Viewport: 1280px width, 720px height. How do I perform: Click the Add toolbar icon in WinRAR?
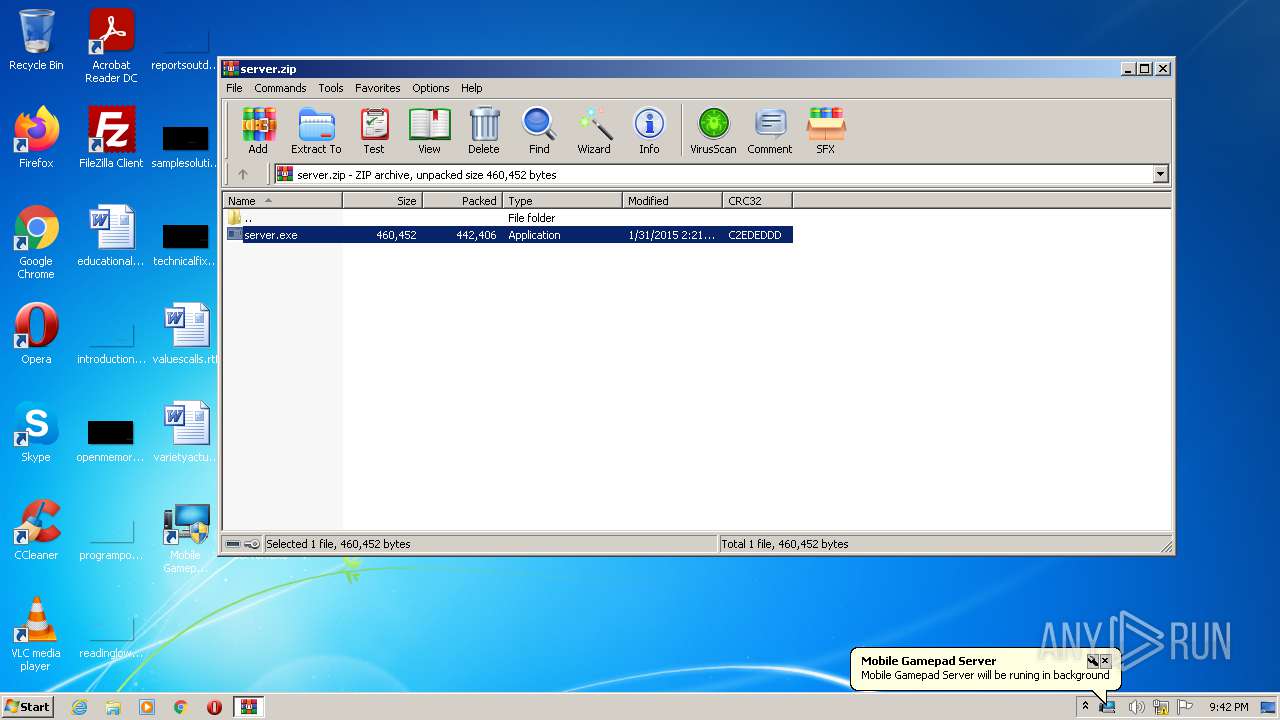258,131
